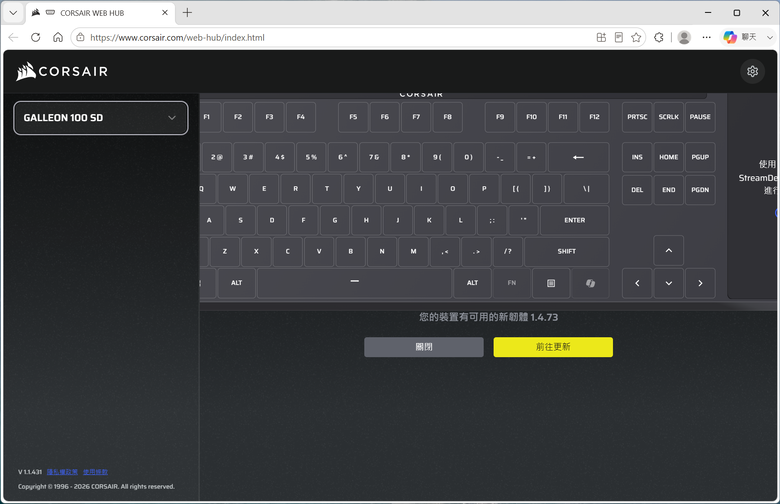Viewport: 780px width, 504px height.
Task: Expand the GALLEON 100 SD device dropdown
Action: pos(101,118)
